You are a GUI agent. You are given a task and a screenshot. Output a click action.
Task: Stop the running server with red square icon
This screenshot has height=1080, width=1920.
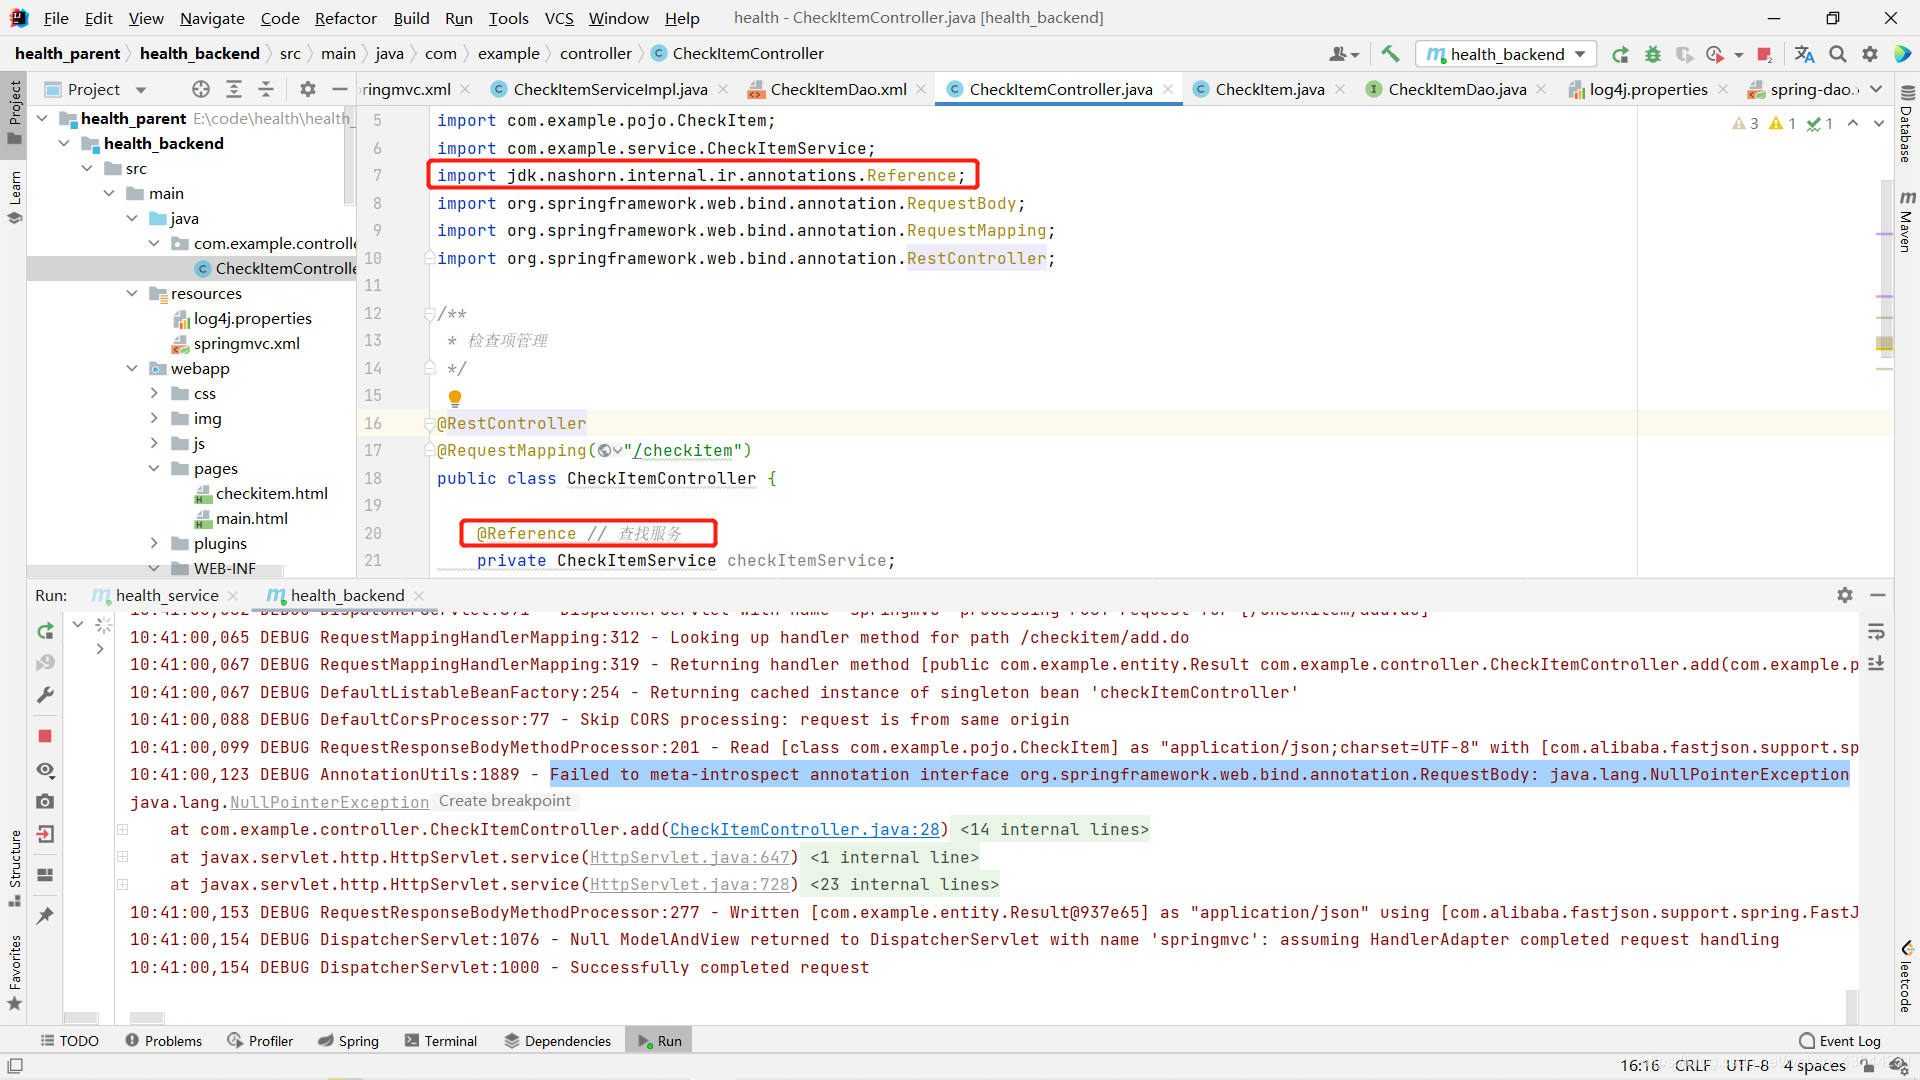tap(44, 736)
